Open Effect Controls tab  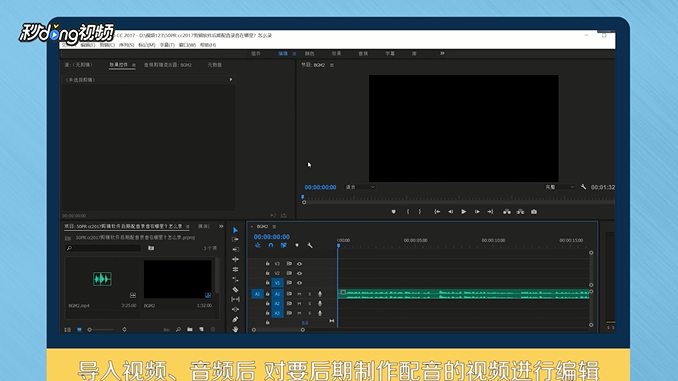[118, 65]
